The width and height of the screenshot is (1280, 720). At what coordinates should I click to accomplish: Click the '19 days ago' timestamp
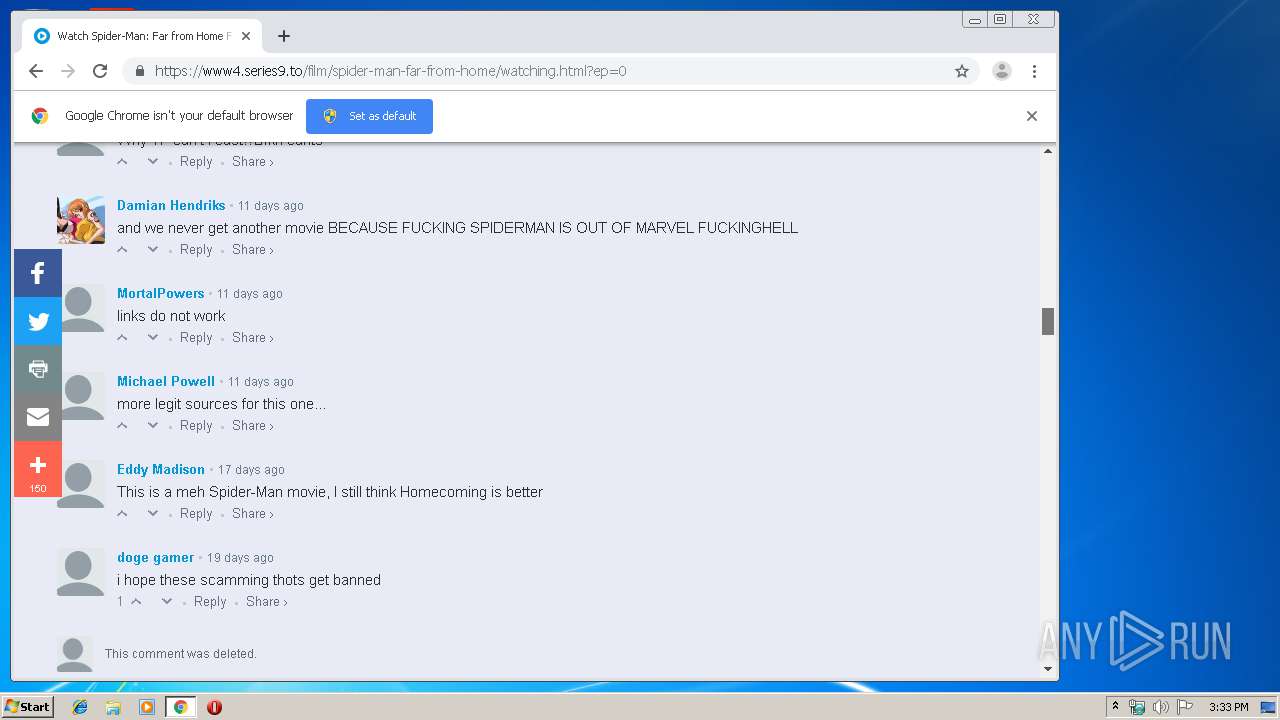[x=240, y=557]
